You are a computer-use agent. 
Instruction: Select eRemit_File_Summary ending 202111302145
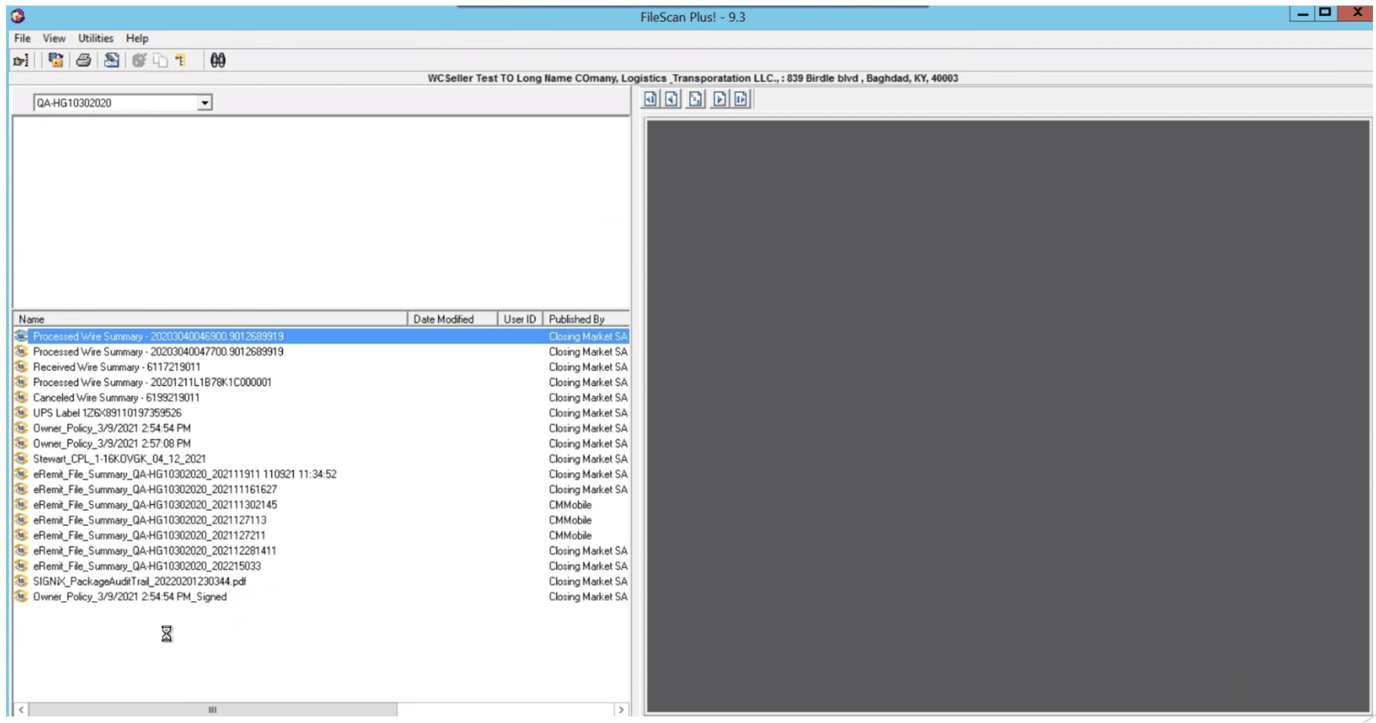point(155,505)
